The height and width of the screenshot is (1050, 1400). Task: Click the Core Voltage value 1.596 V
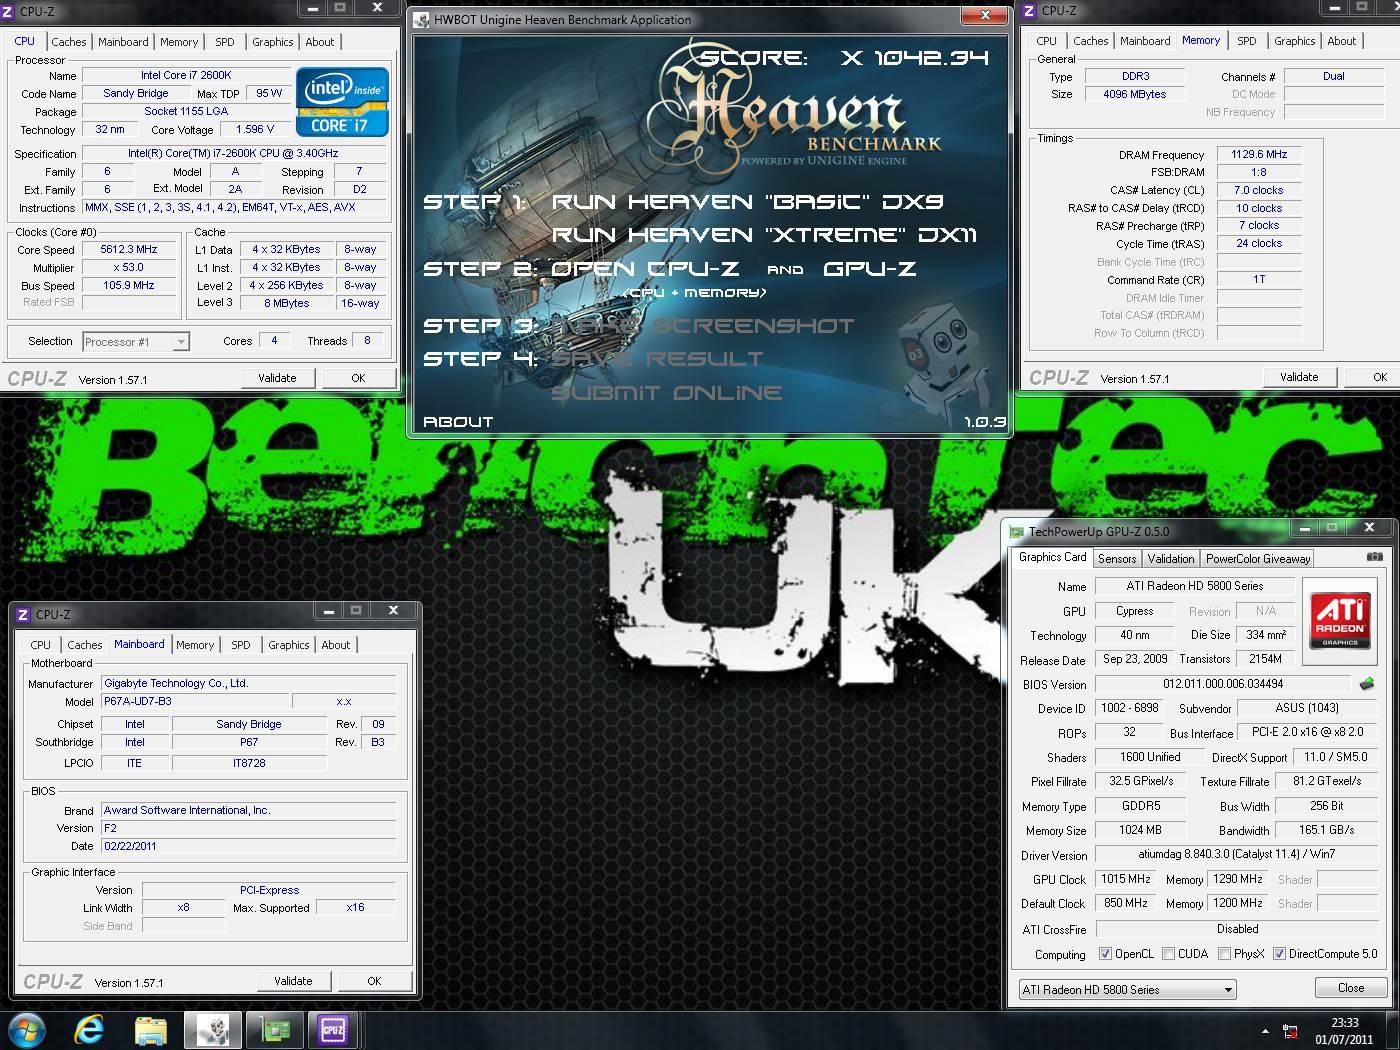[x=254, y=130]
